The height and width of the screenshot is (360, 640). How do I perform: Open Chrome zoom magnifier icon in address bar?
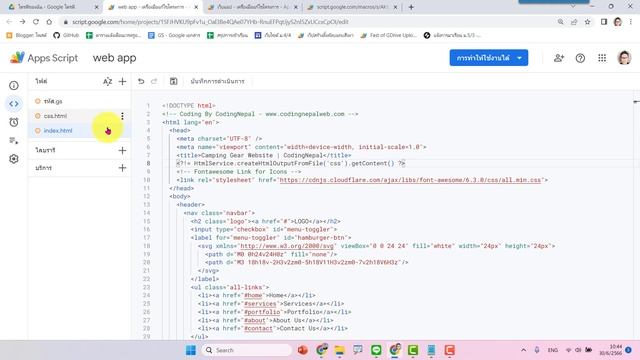[560, 22]
